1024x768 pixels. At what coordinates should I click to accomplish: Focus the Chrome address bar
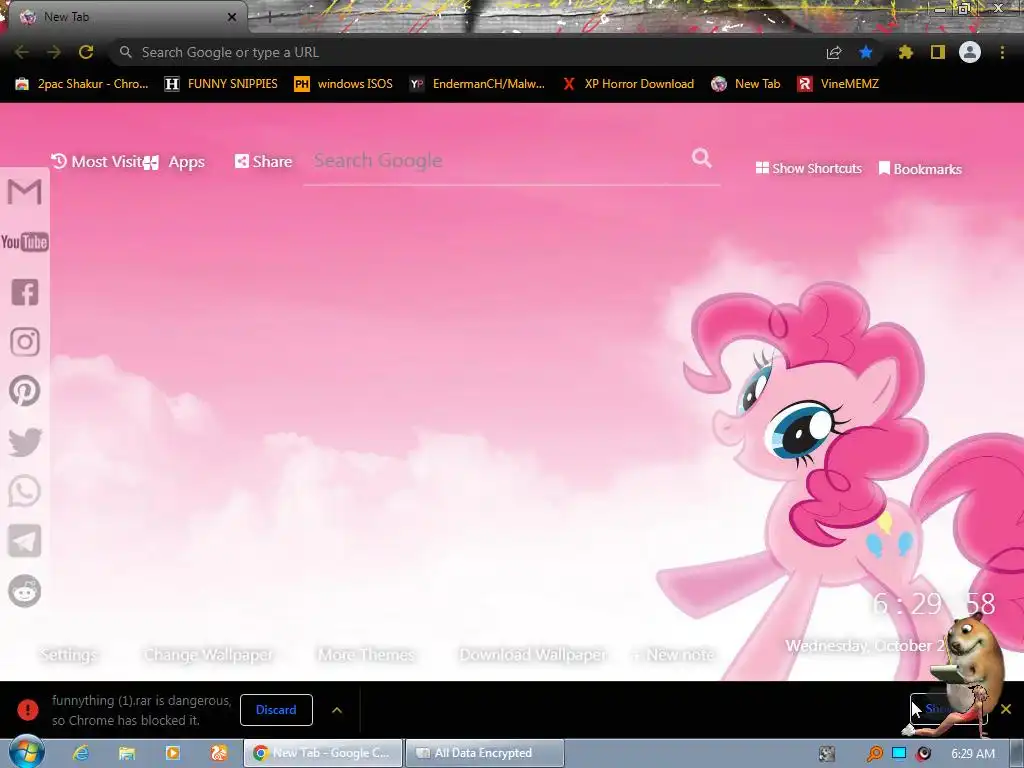point(470,52)
